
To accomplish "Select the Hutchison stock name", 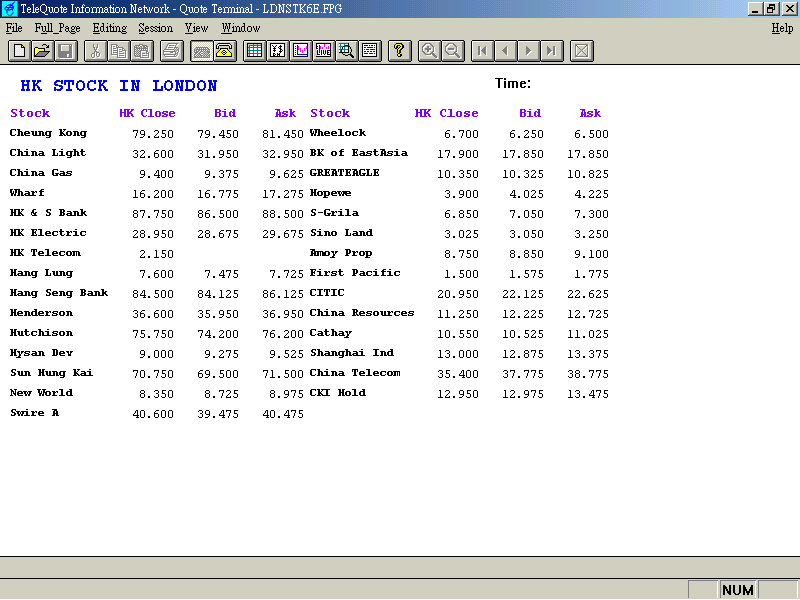I will point(41,333).
